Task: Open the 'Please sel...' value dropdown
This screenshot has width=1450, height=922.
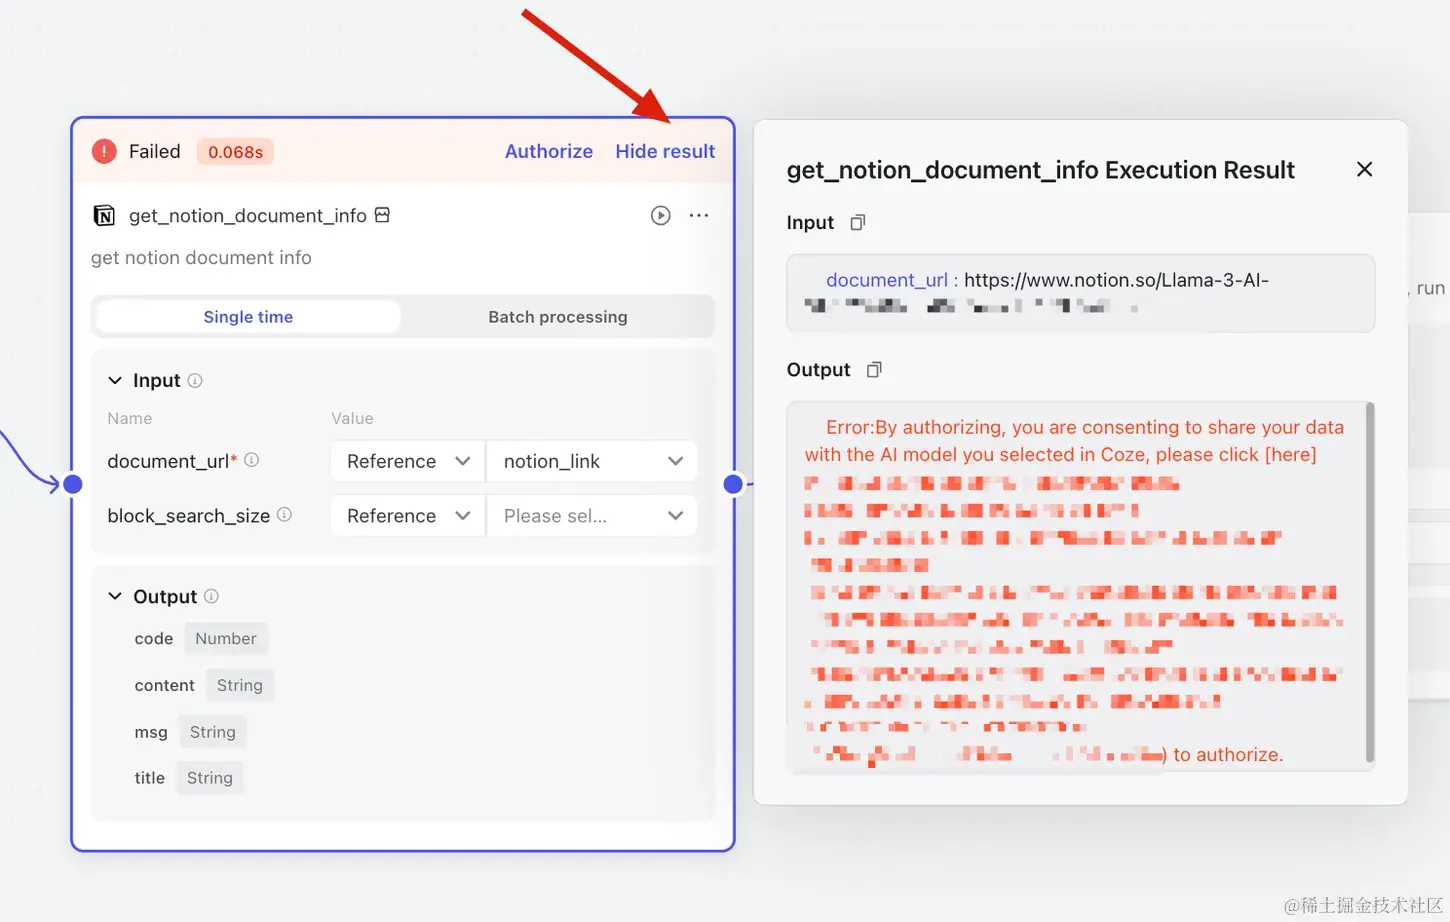Action: click(x=592, y=516)
